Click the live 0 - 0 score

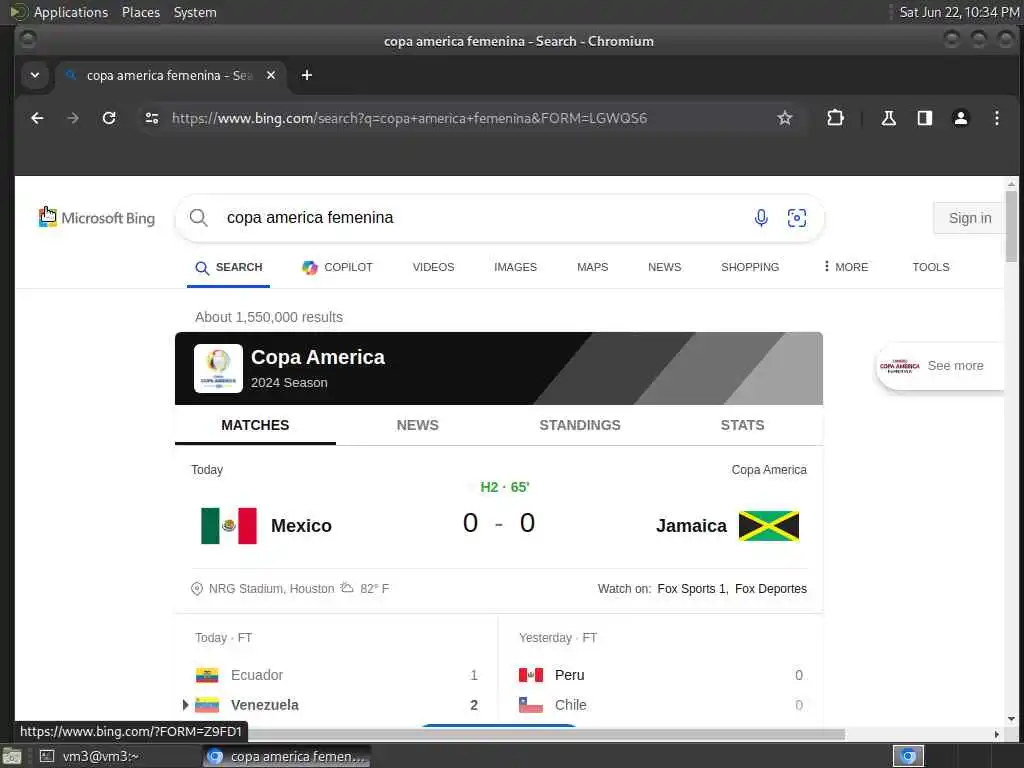(x=499, y=523)
